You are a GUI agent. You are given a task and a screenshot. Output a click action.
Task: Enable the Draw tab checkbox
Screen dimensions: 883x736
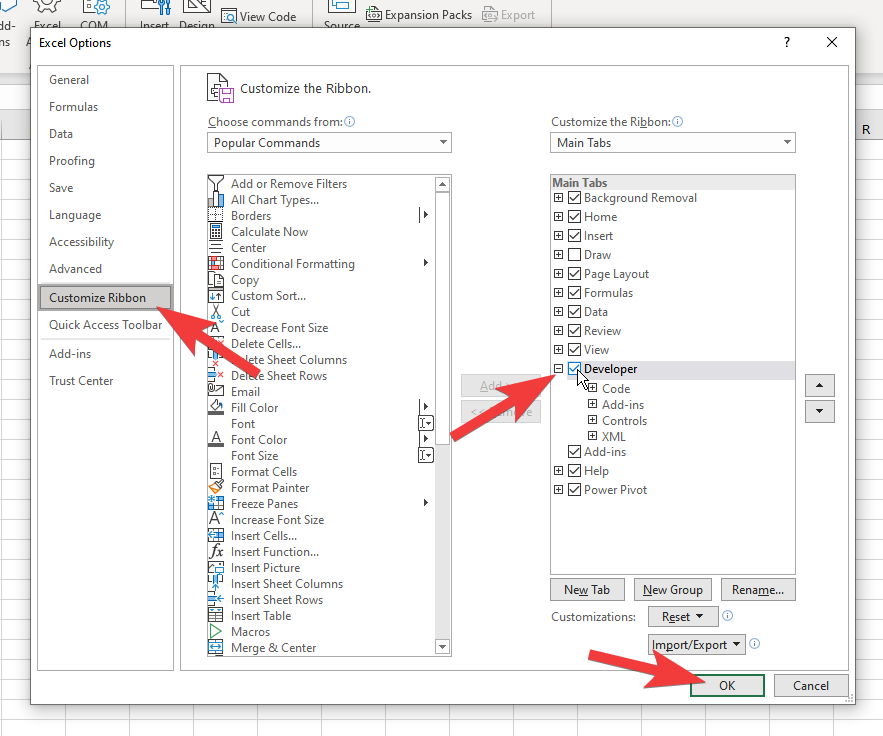(574, 255)
